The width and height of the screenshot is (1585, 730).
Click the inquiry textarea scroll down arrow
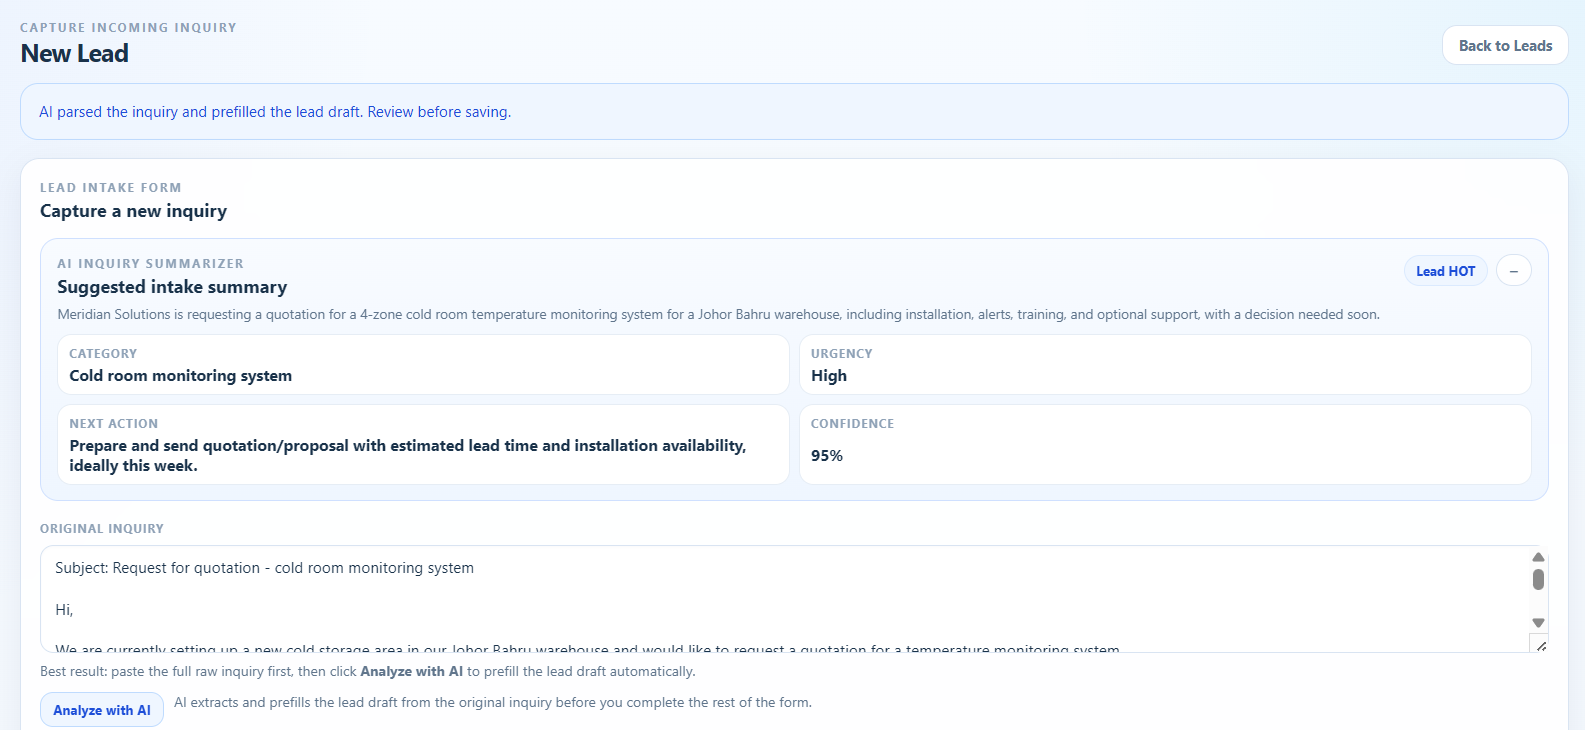click(x=1538, y=623)
